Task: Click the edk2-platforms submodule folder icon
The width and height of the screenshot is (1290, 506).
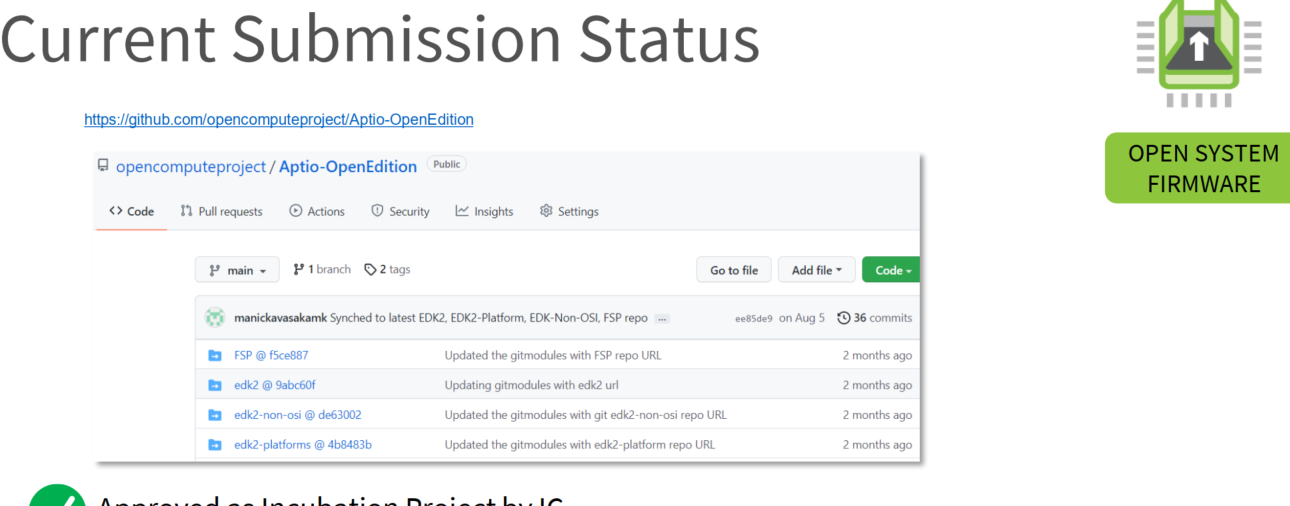Action: tap(215, 444)
